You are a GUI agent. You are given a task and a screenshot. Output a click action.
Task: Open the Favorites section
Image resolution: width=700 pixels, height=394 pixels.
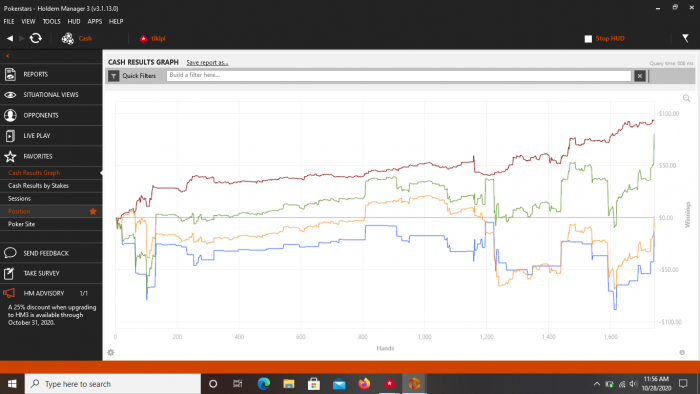pyautogui.click(x=51, y=156)
